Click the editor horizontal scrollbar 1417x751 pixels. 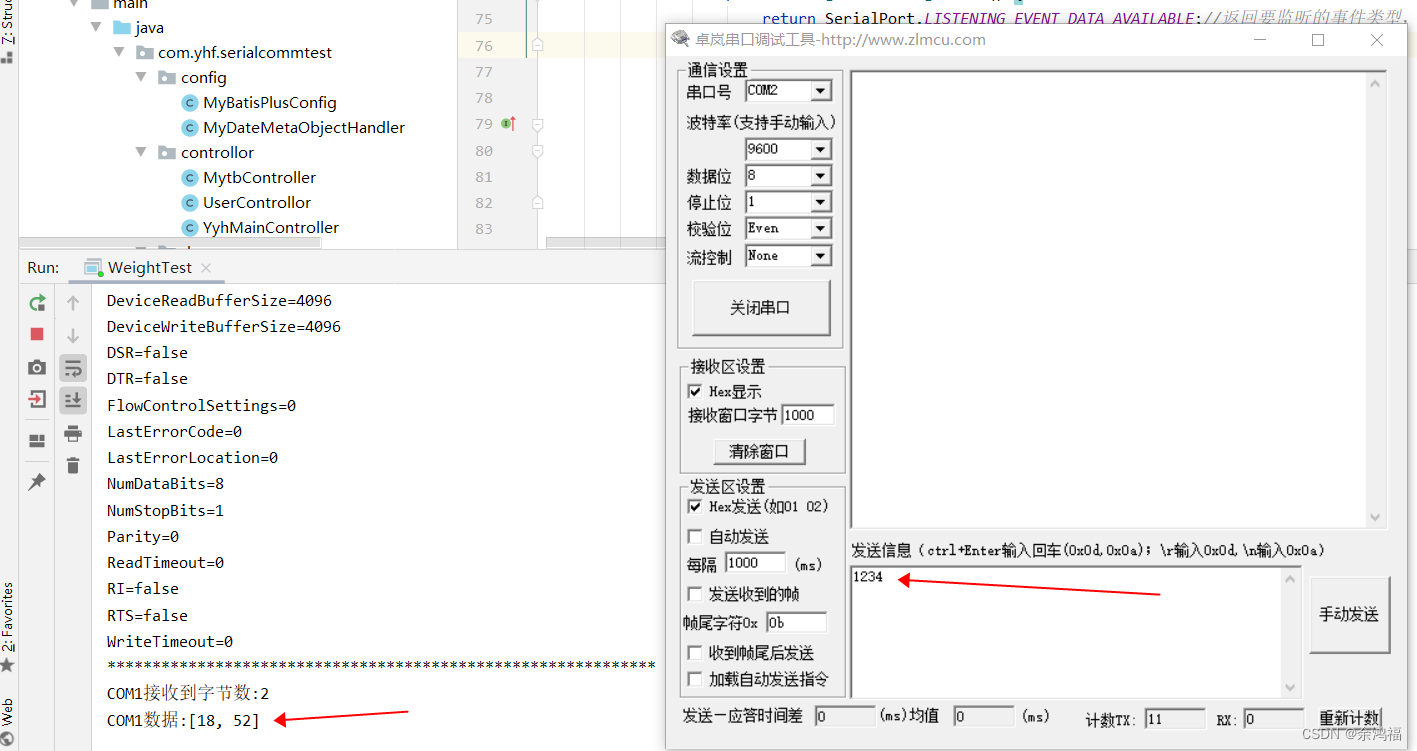point(605,243)
